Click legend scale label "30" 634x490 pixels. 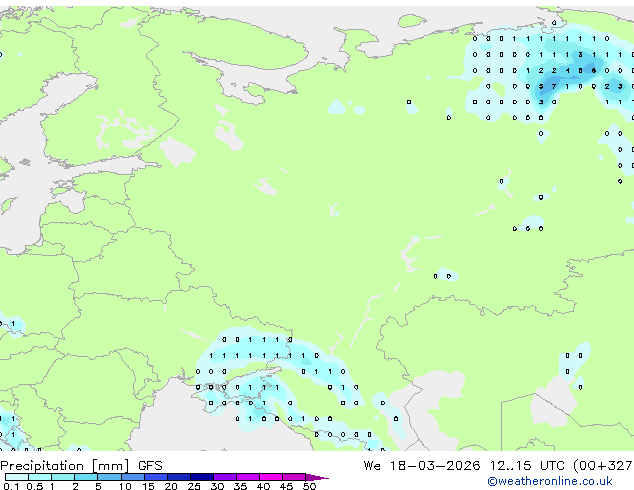pos(217,486)
